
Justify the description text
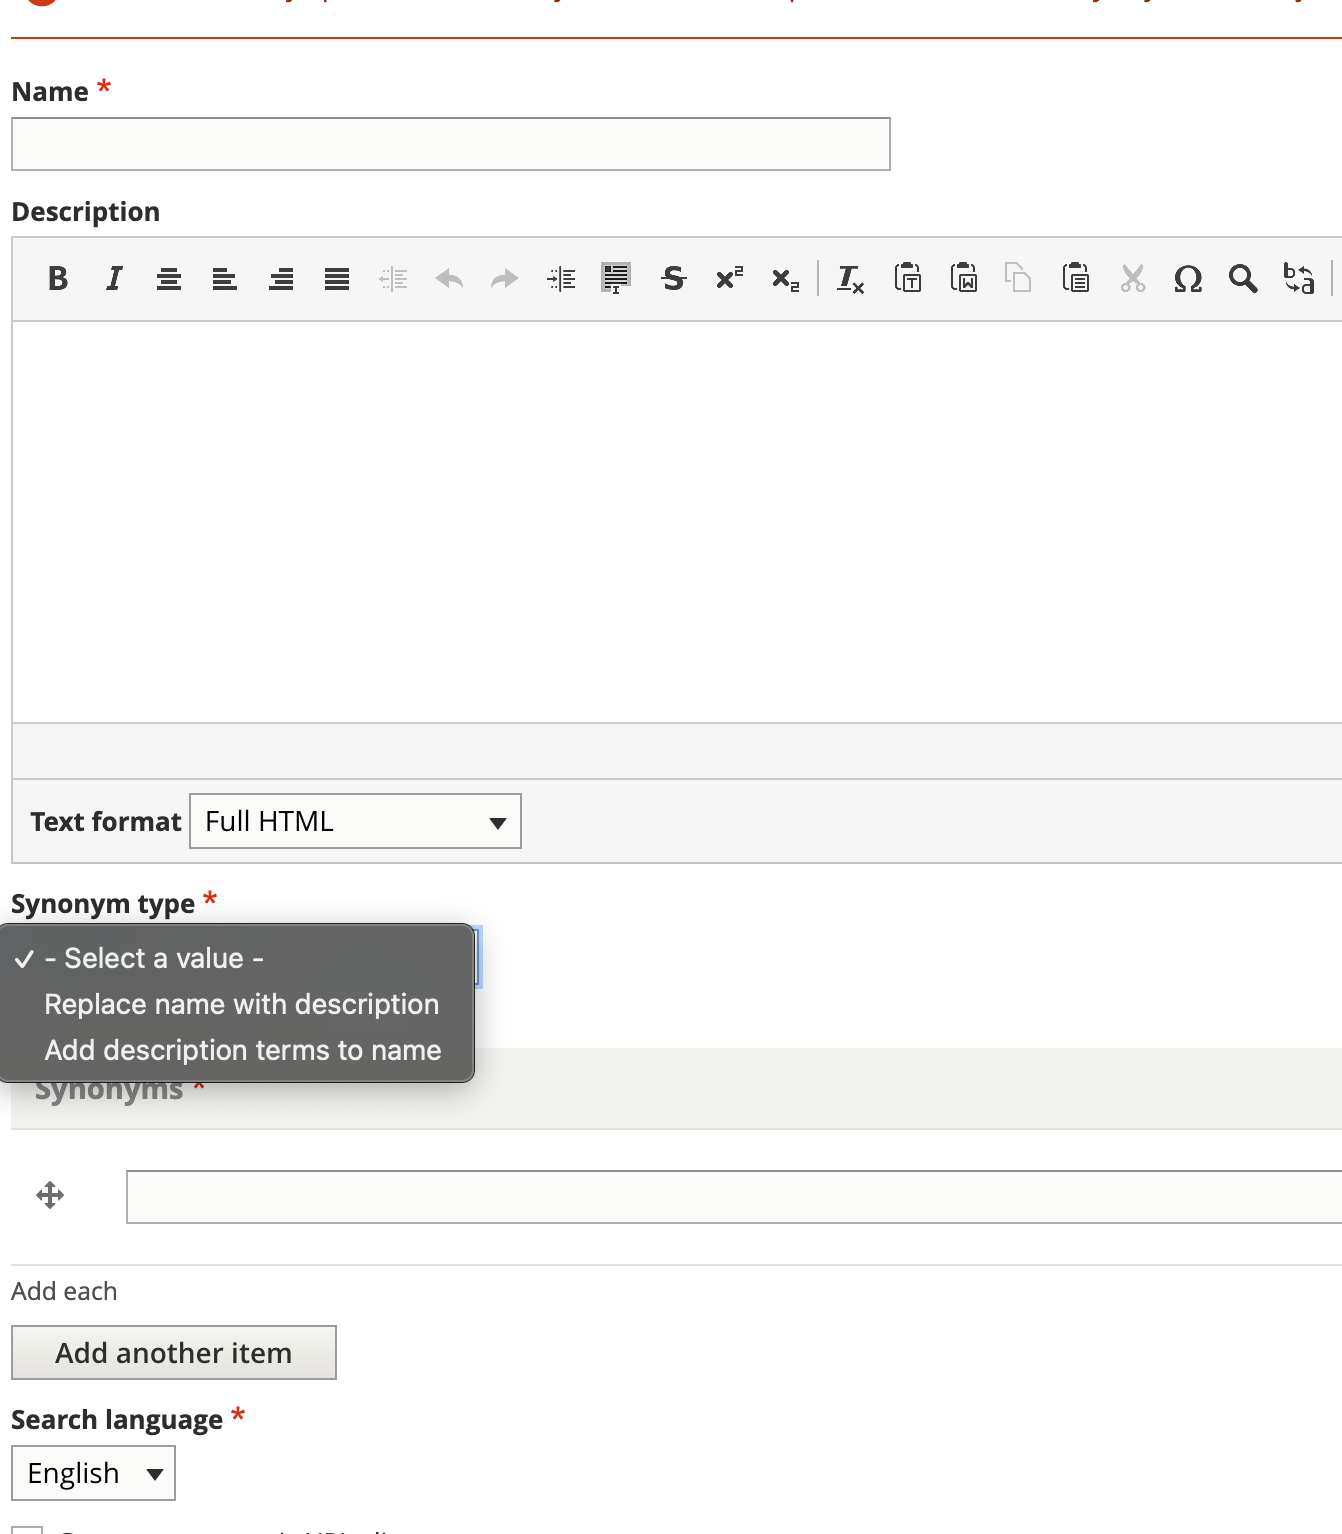(x=337, y=278)
